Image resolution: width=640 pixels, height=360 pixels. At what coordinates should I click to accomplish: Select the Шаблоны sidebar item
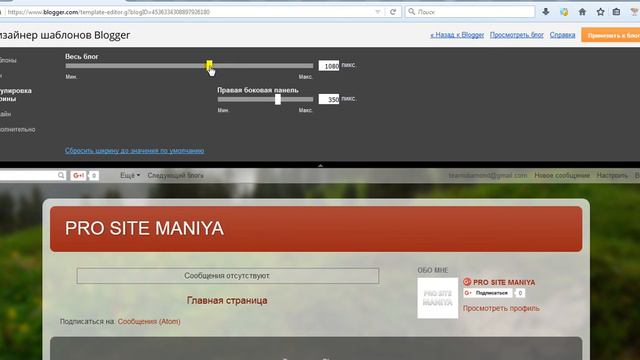click(x=8, y=60)
